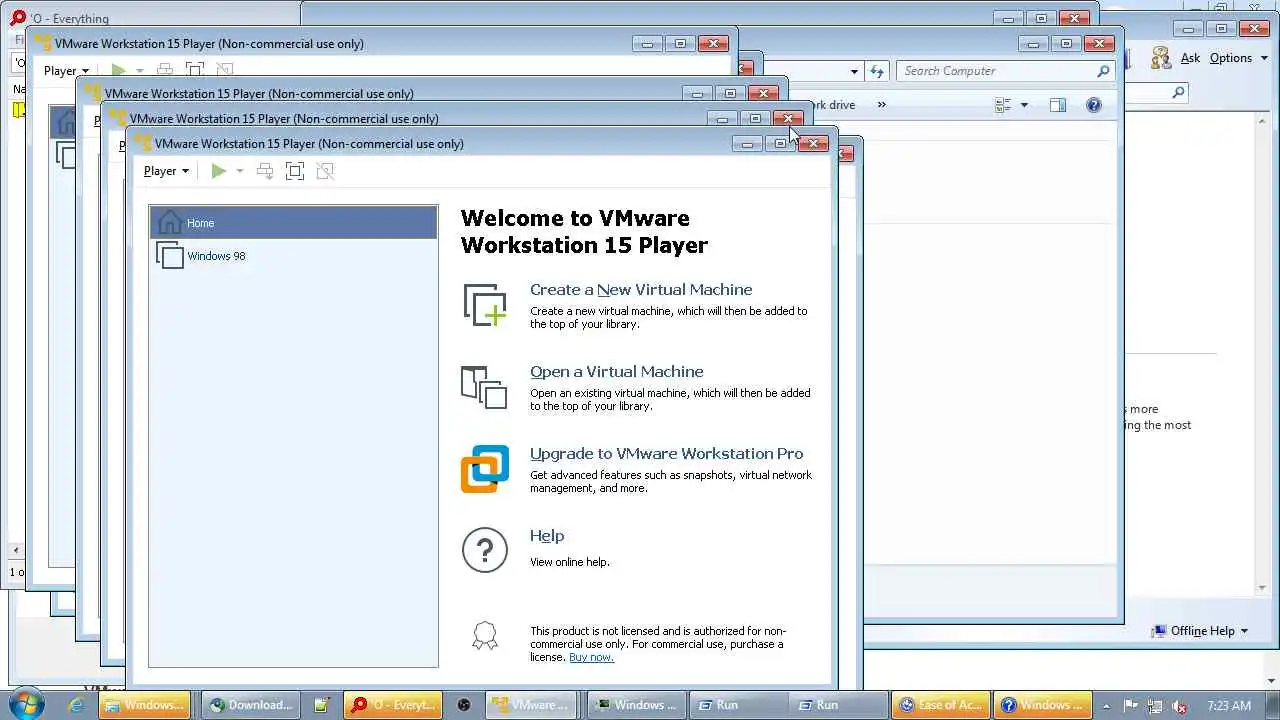
Task: Switch to the VMware taskbar button
Action: click(x=533, y=705)
